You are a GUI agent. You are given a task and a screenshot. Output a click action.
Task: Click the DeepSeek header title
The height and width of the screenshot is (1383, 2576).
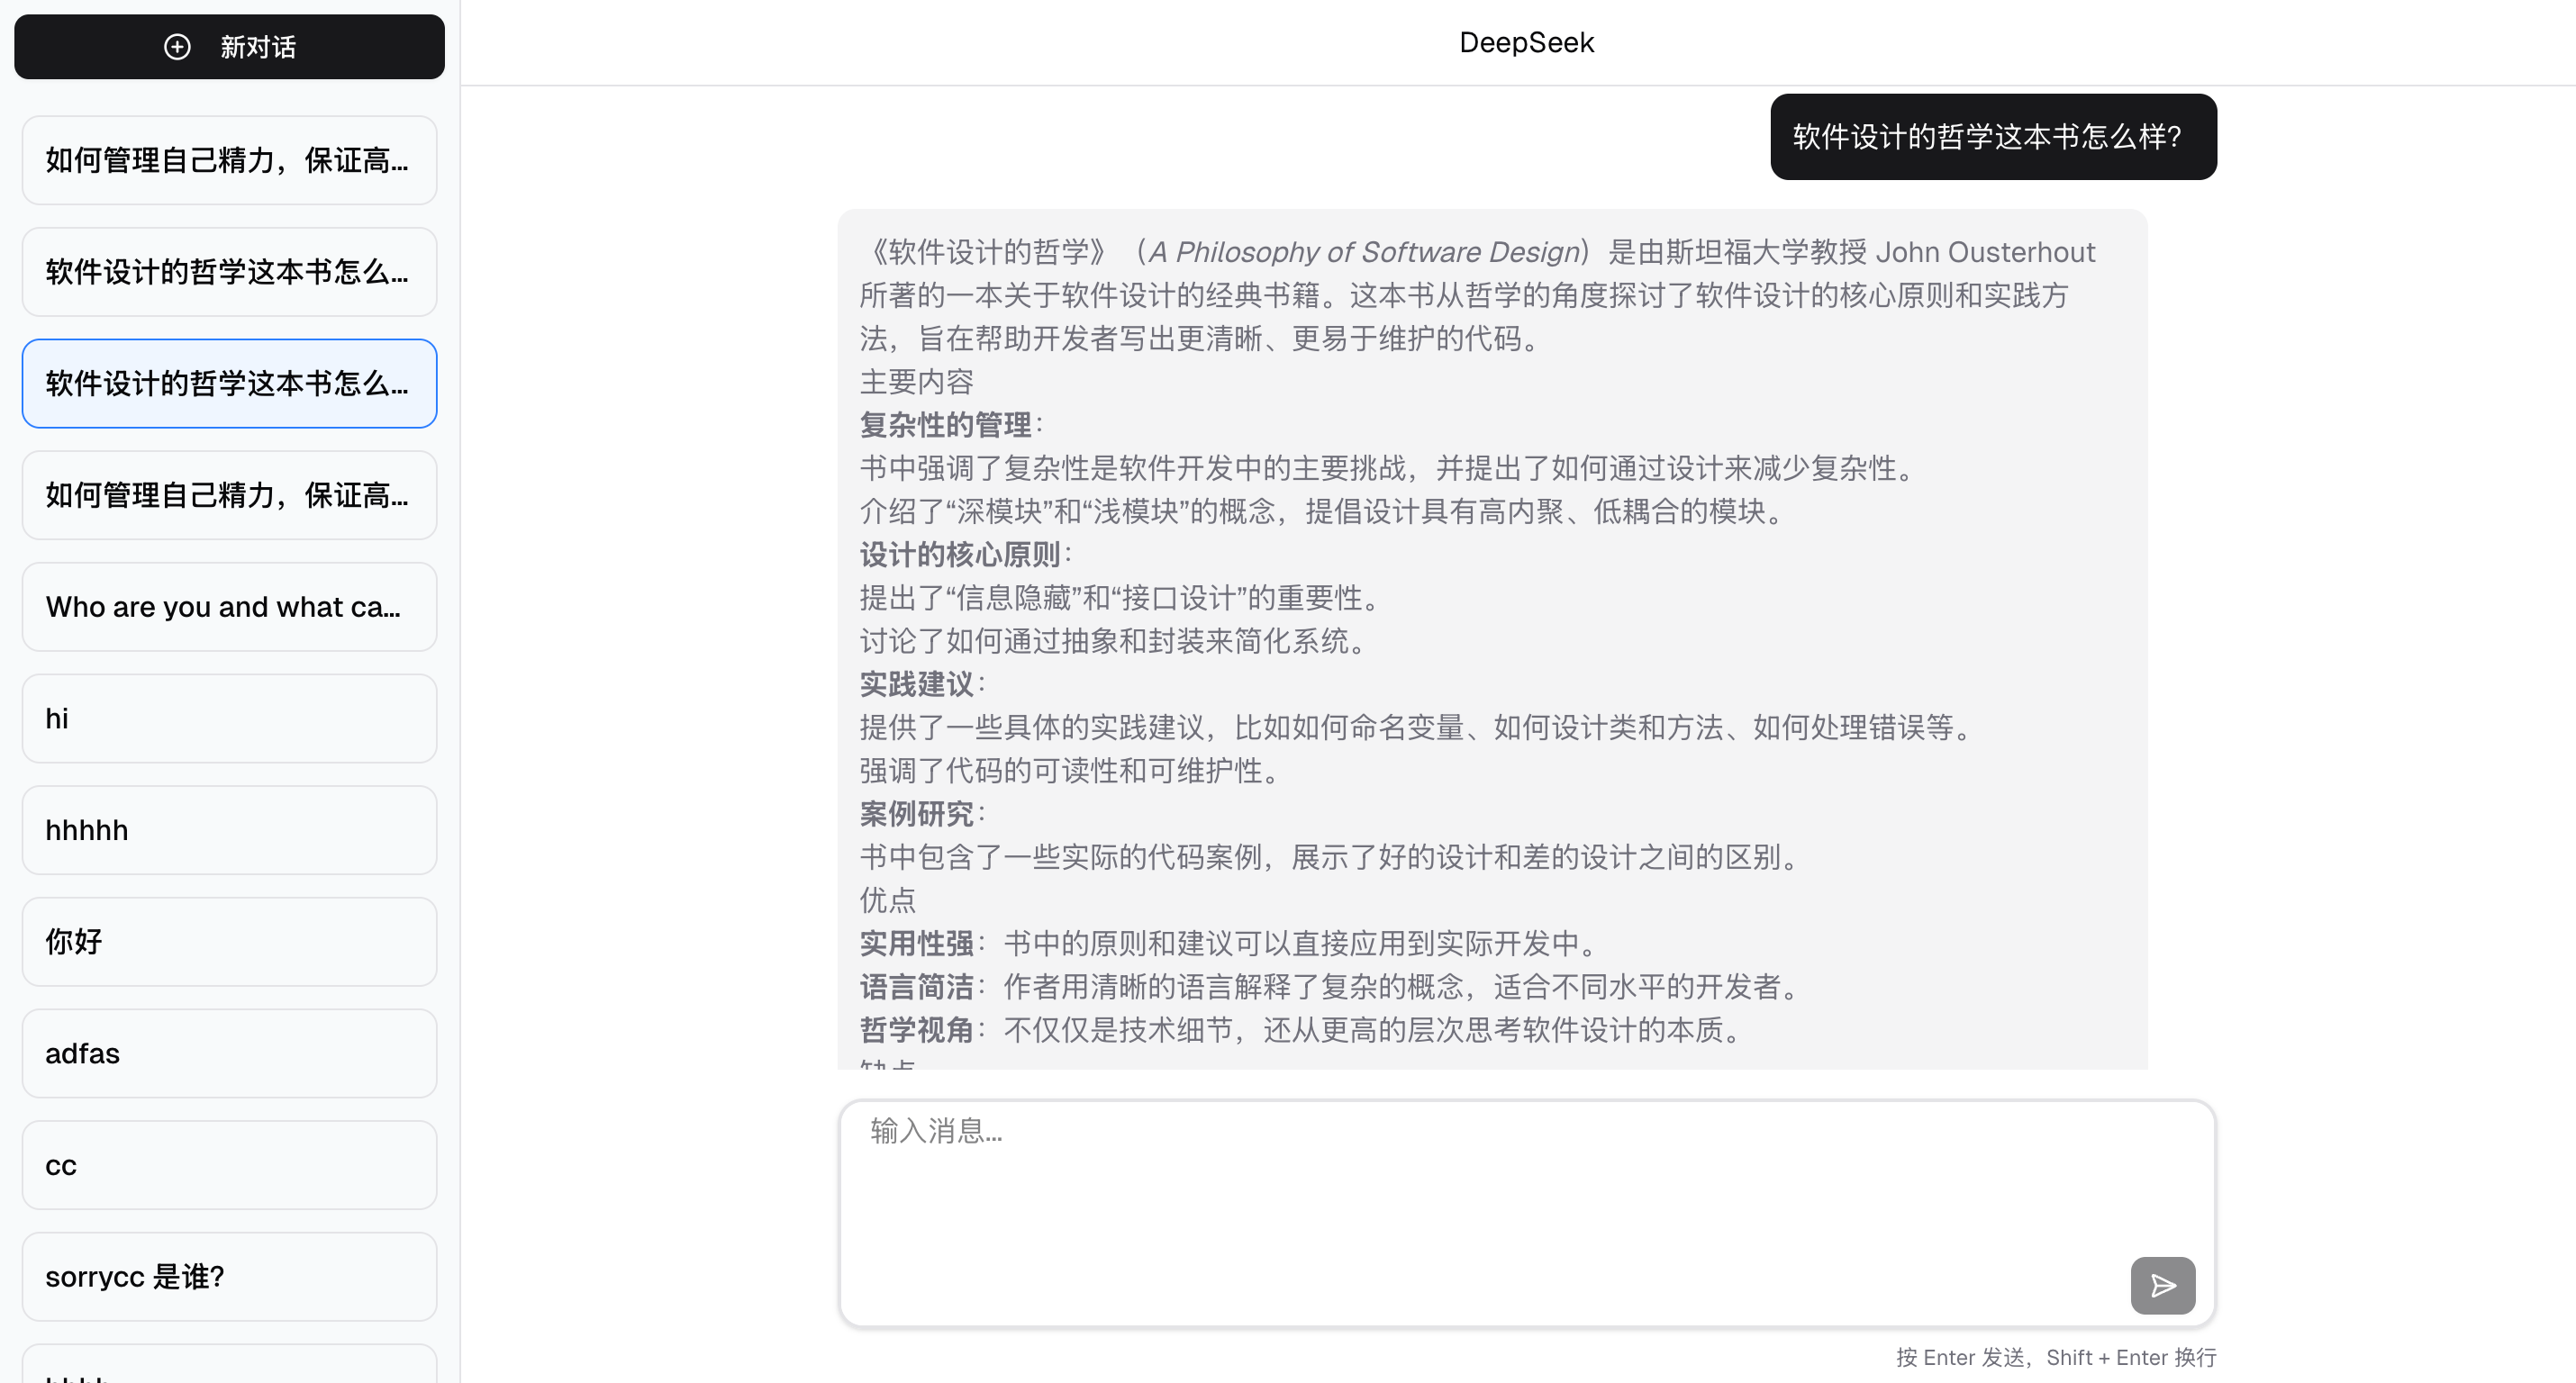click(x=1526, y=43)
